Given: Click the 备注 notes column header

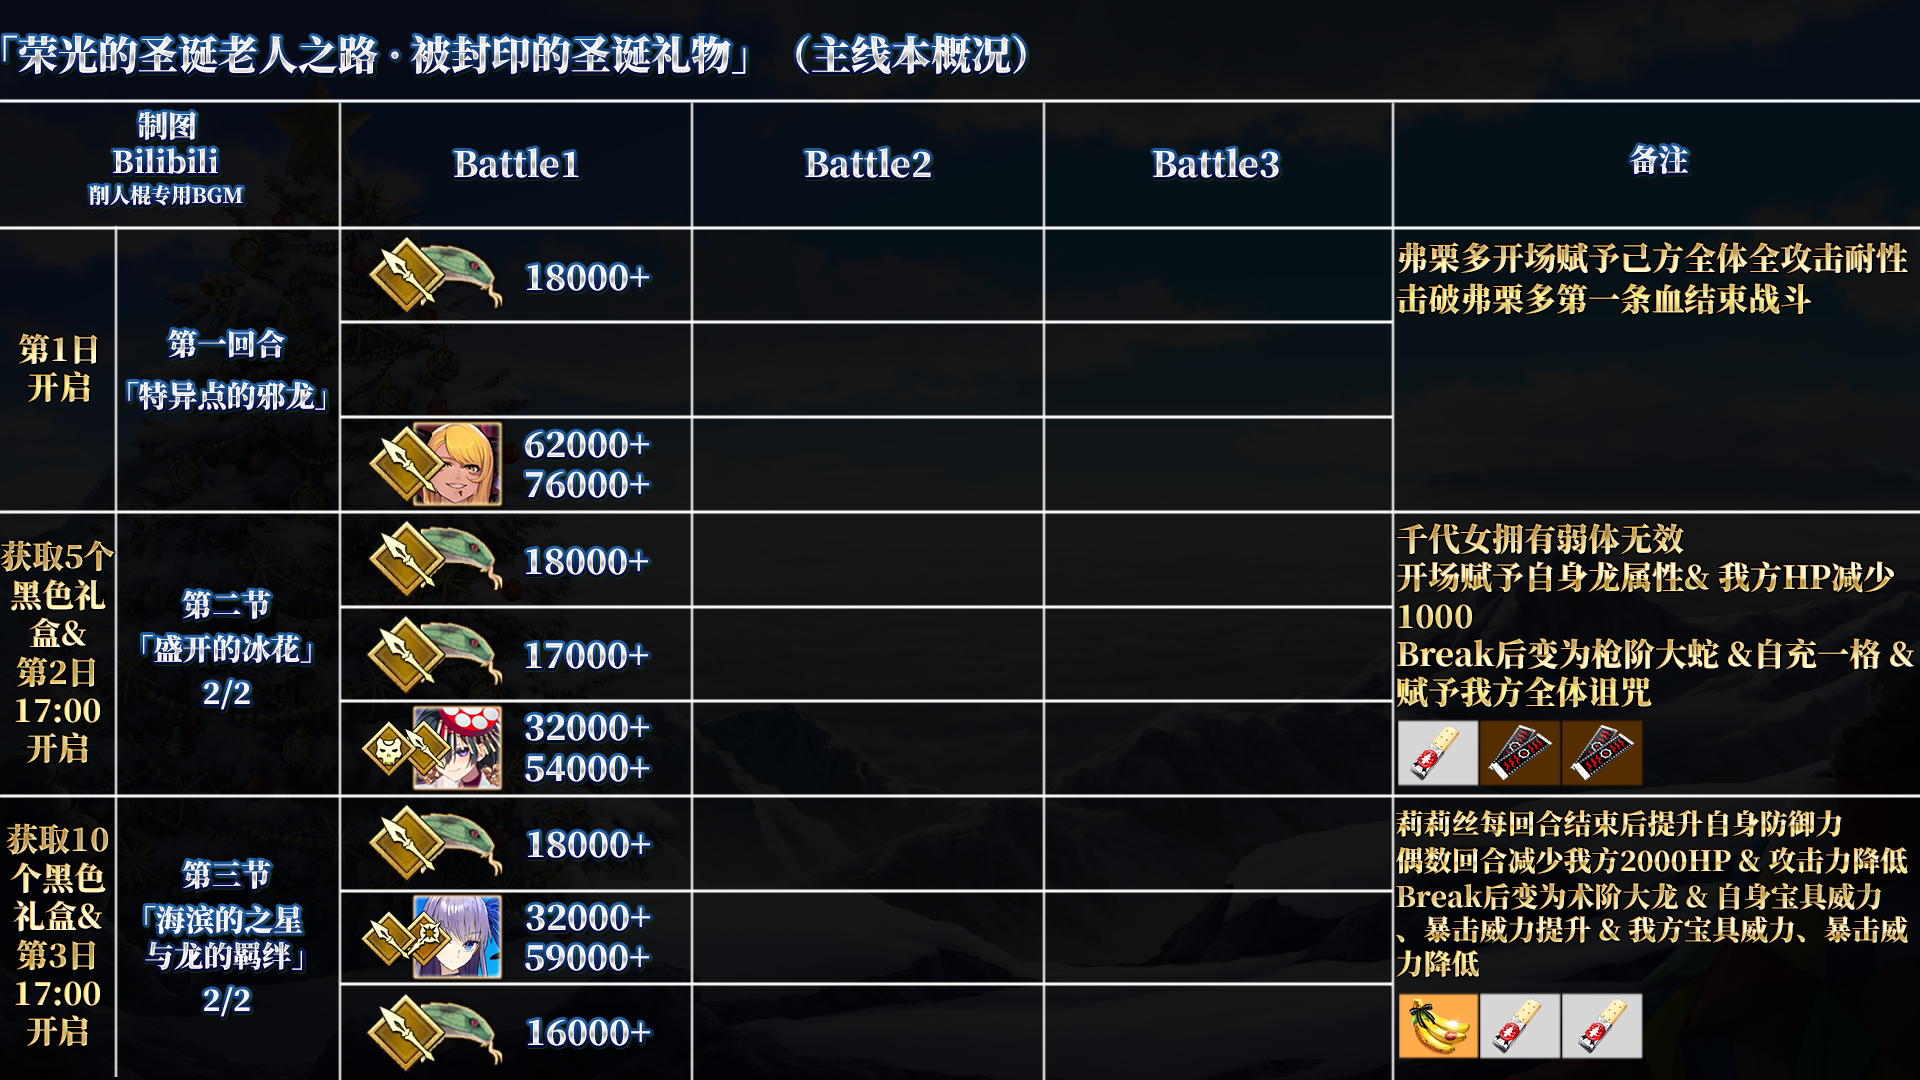Looking at the screenshot, I should coord(1659,160).
